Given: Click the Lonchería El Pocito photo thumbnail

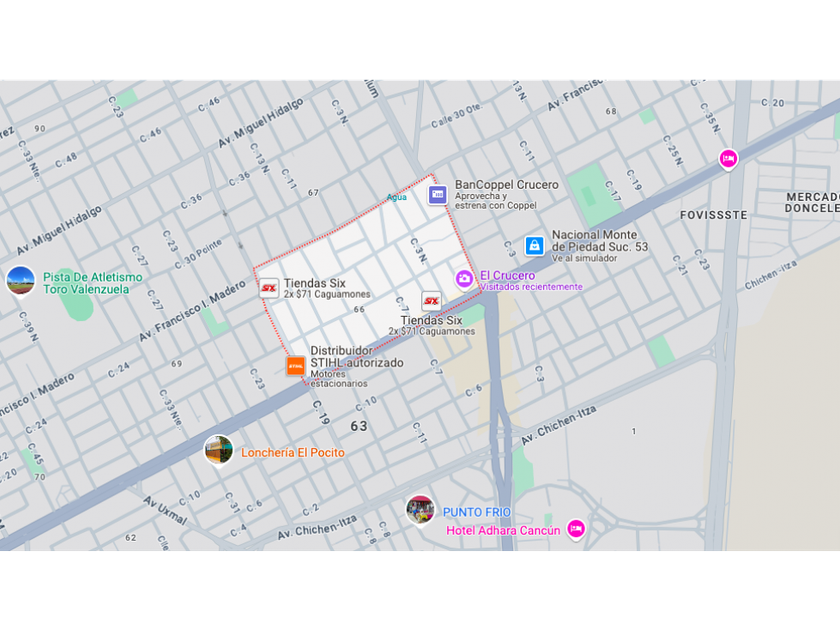Looking at the screenshot, I should point(219,451).
